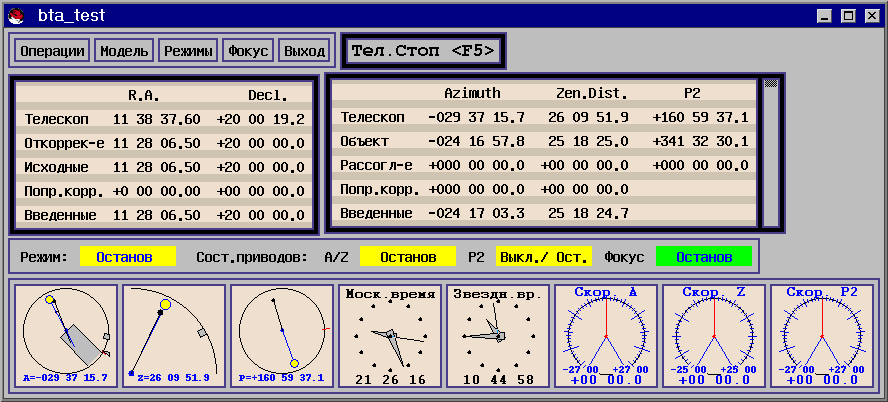Viewport: 888px width, 402px height.
Task: Open the Выход menu
Action: (304, 51)
